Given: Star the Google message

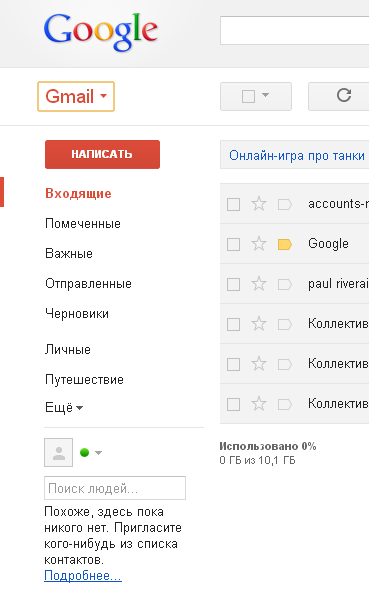Looking at the screenshot, I should [x=259, y=244].
